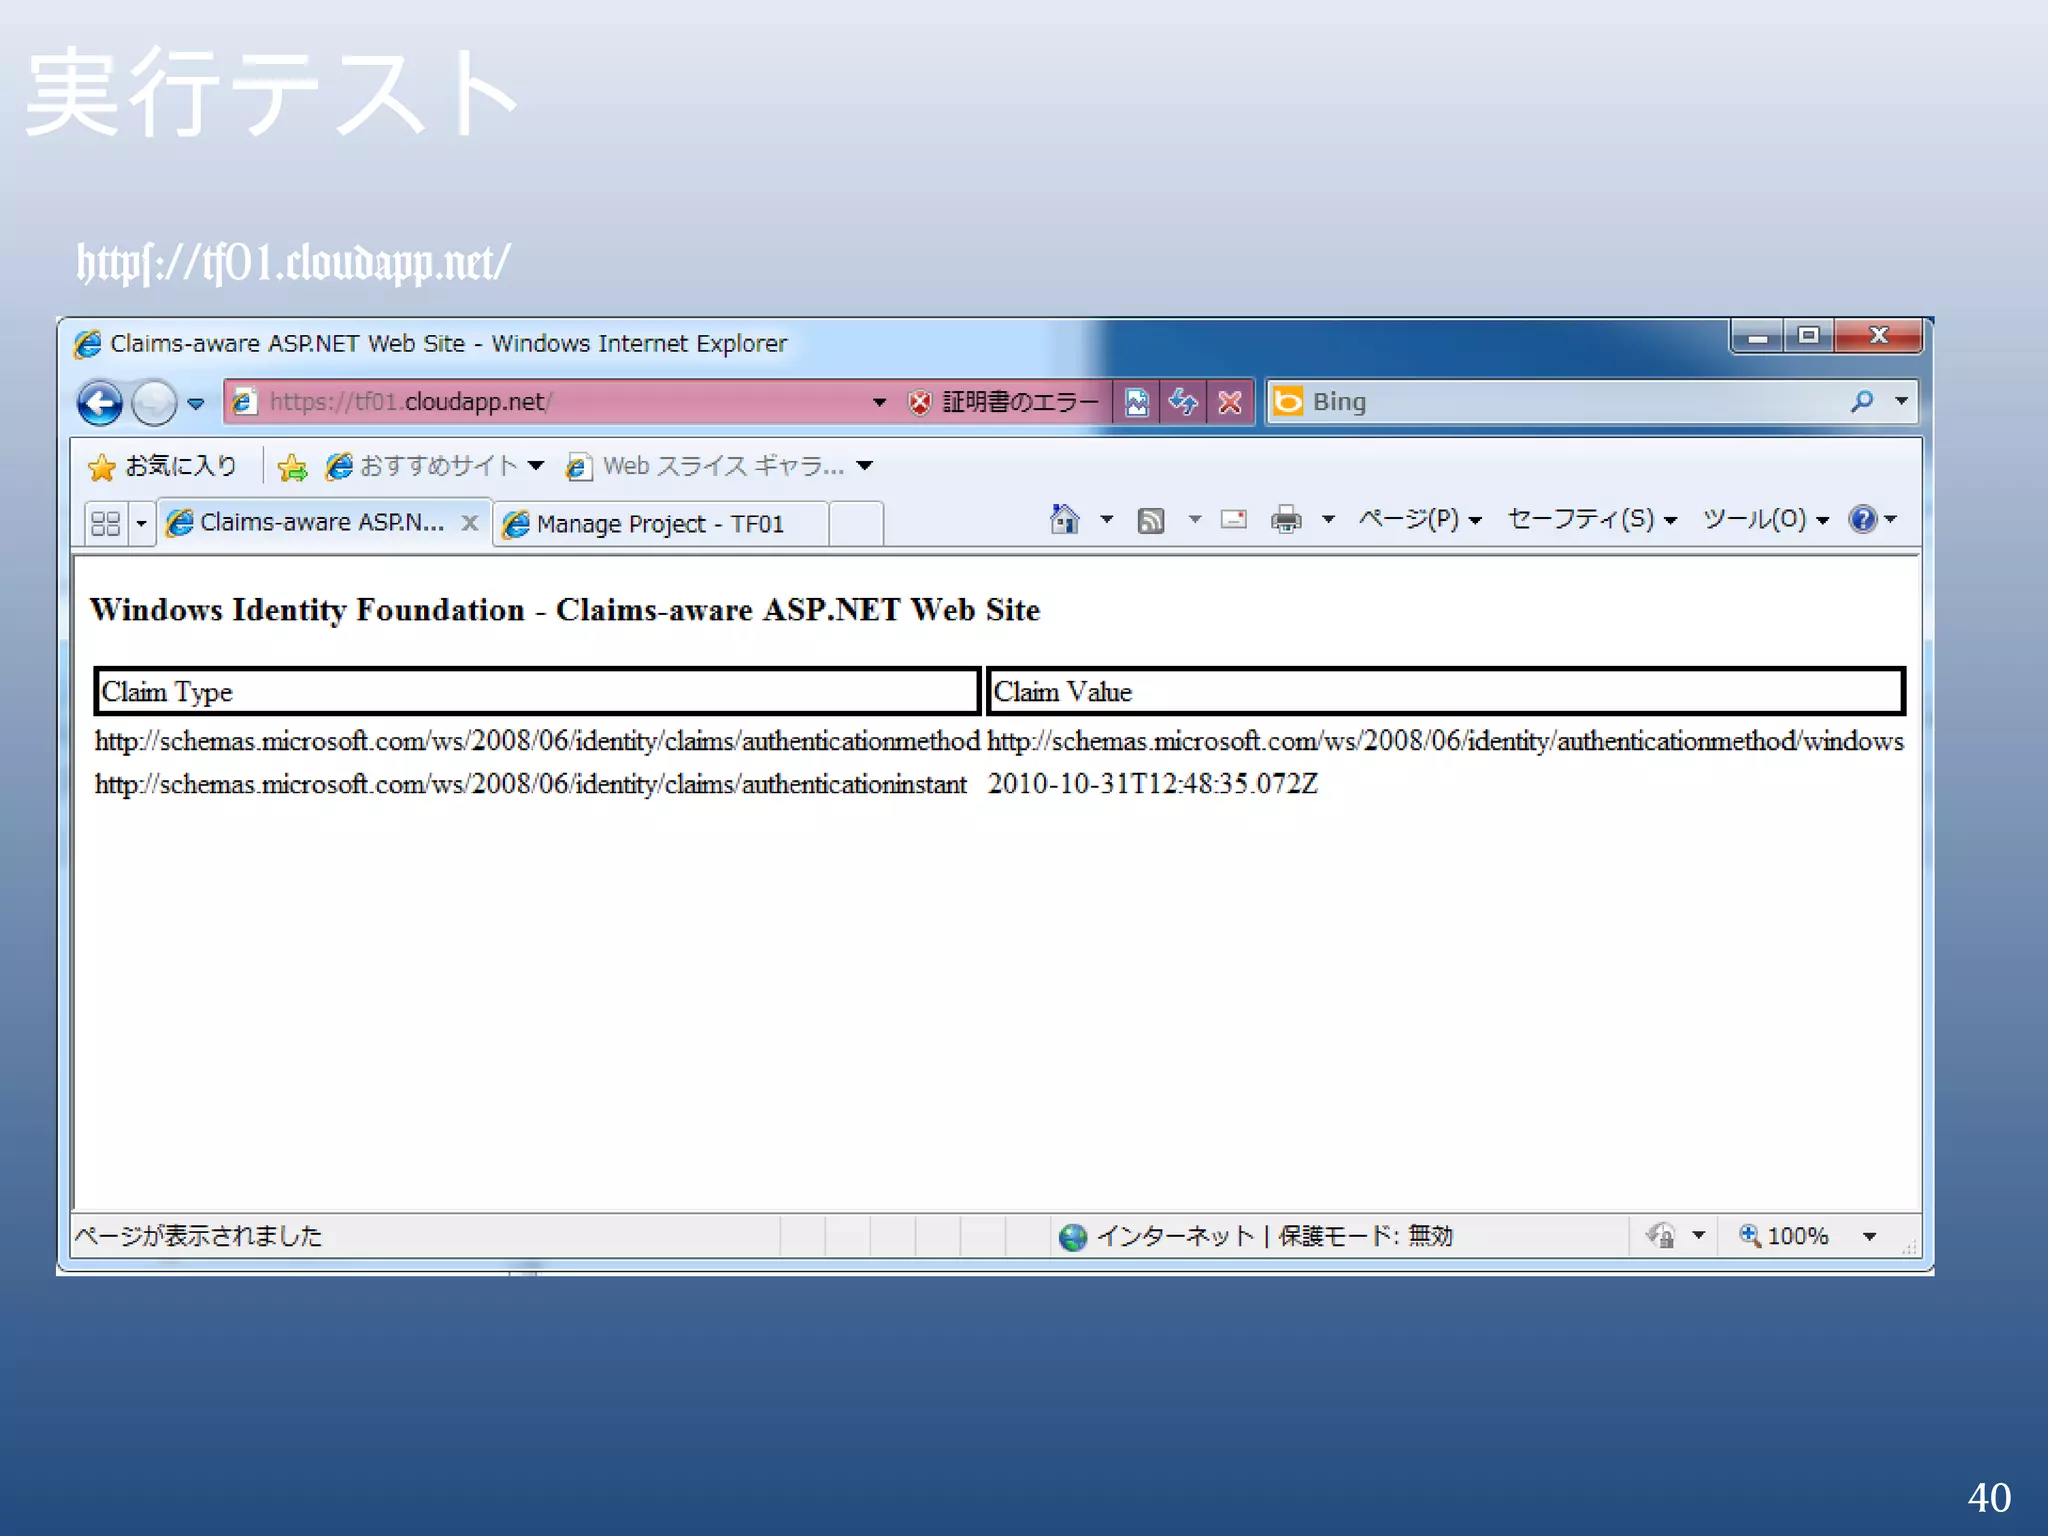Minimize the Internet Explorer window
Screen dimensions: 2048x1536
tap(1758, 337)
